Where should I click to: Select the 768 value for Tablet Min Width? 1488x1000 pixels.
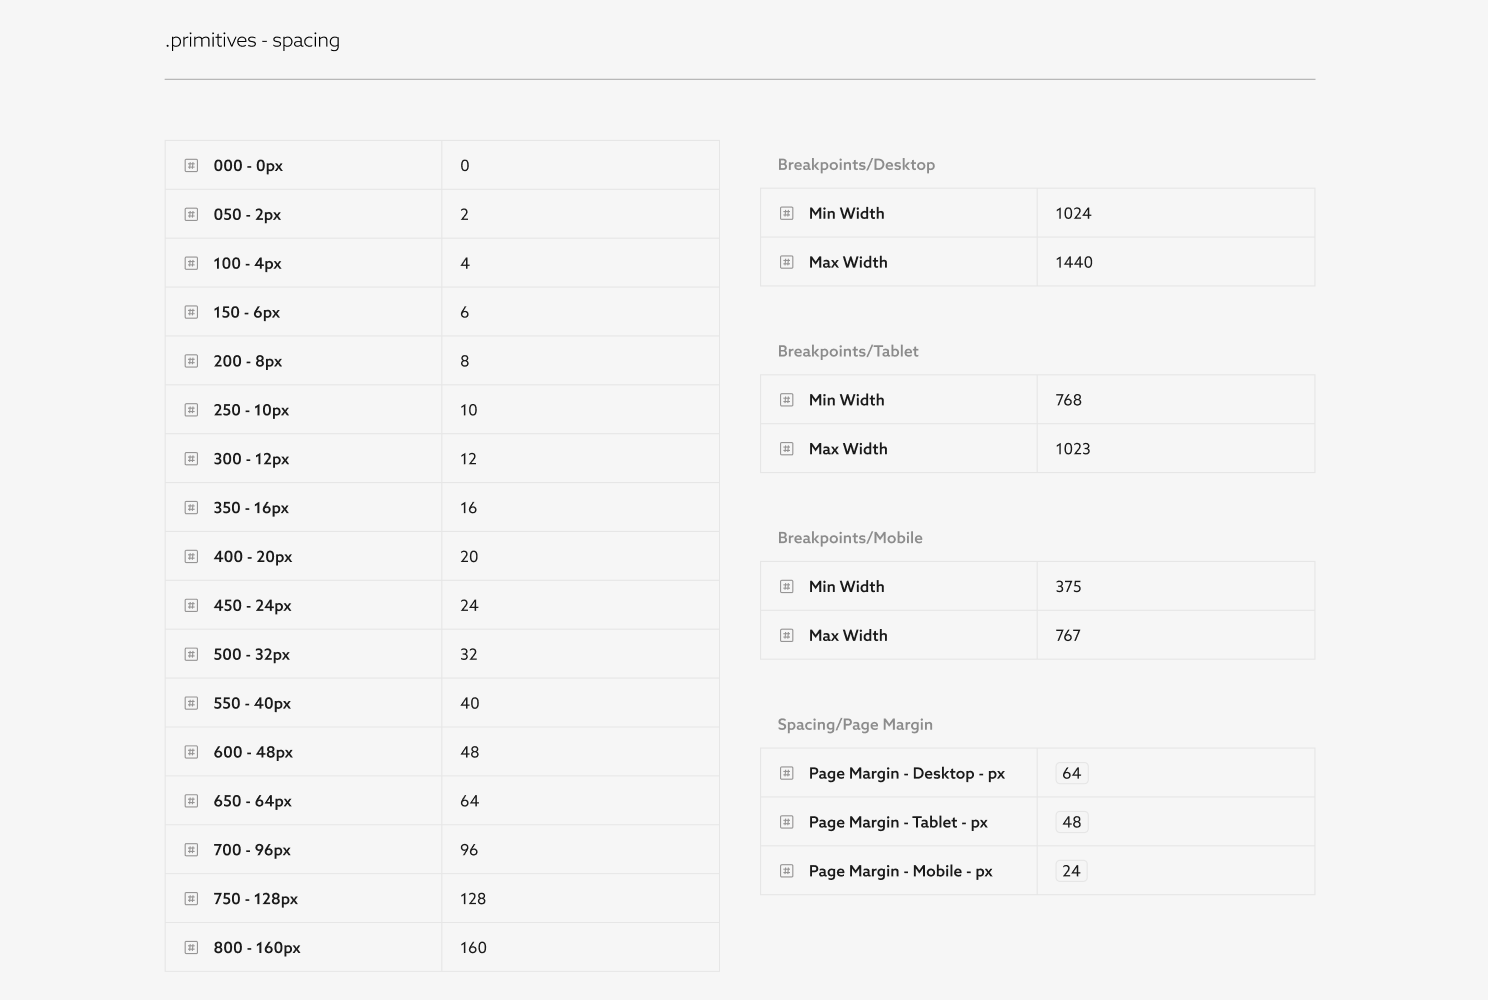tap(1068, 400)
